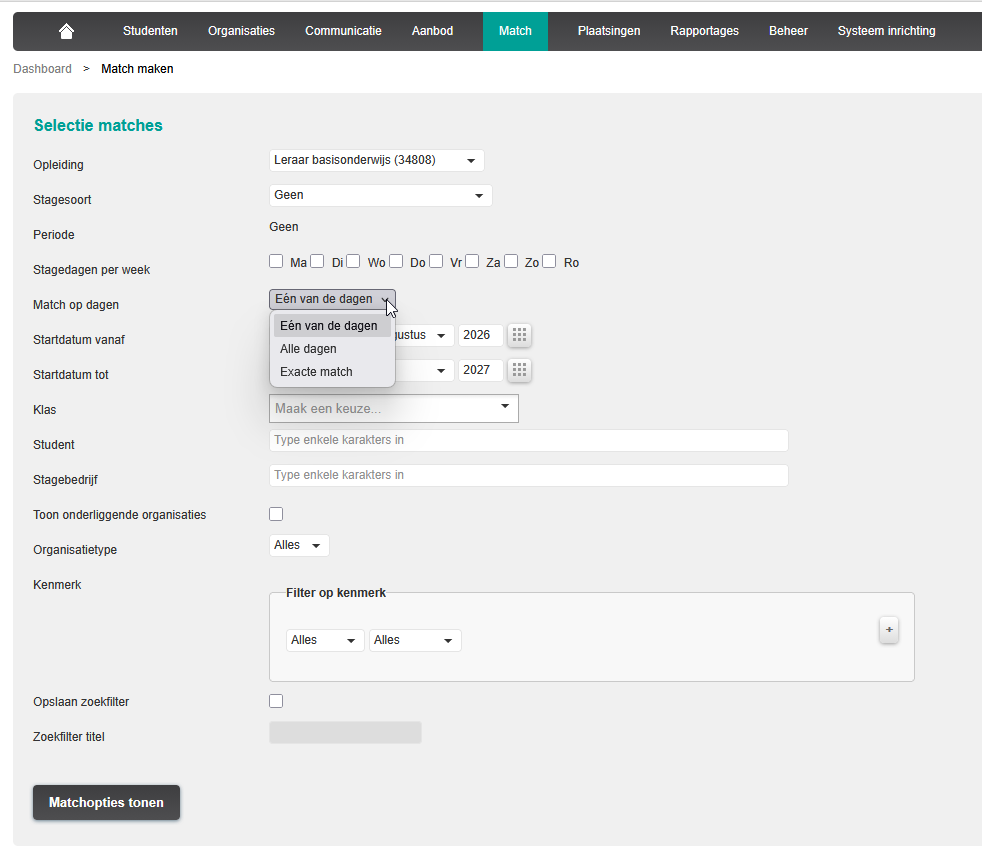Focus the Stagebedrijf search field
982x846 pixels.
(x=529, y=475)
